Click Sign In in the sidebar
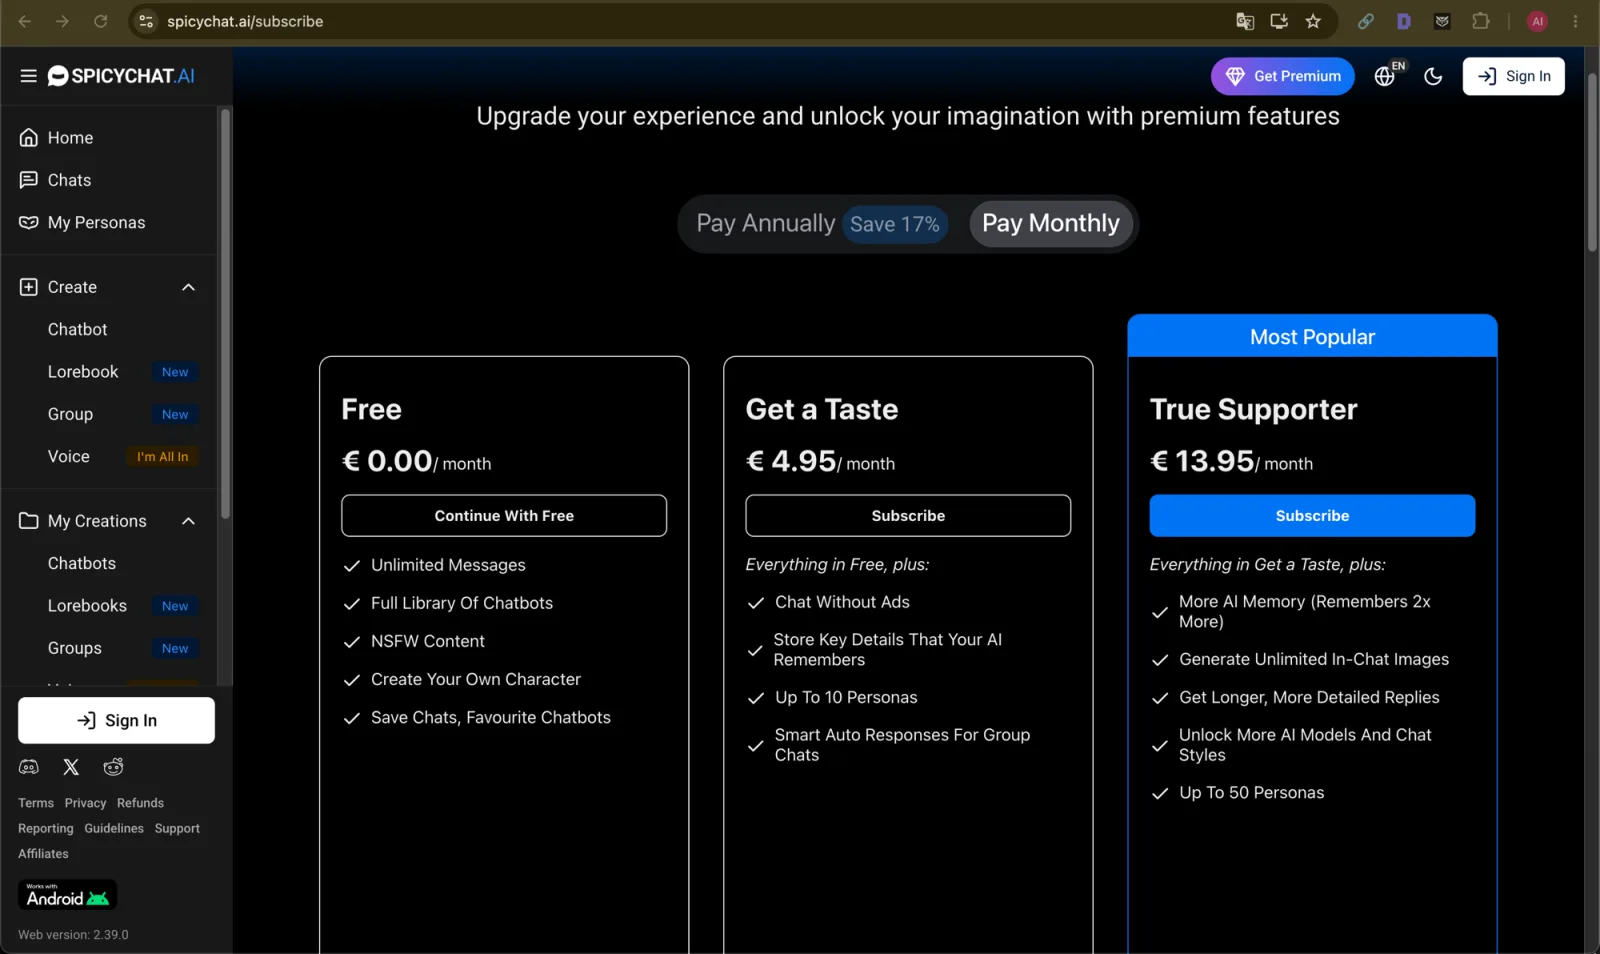 pyautogui.click(x=116, y=720)
